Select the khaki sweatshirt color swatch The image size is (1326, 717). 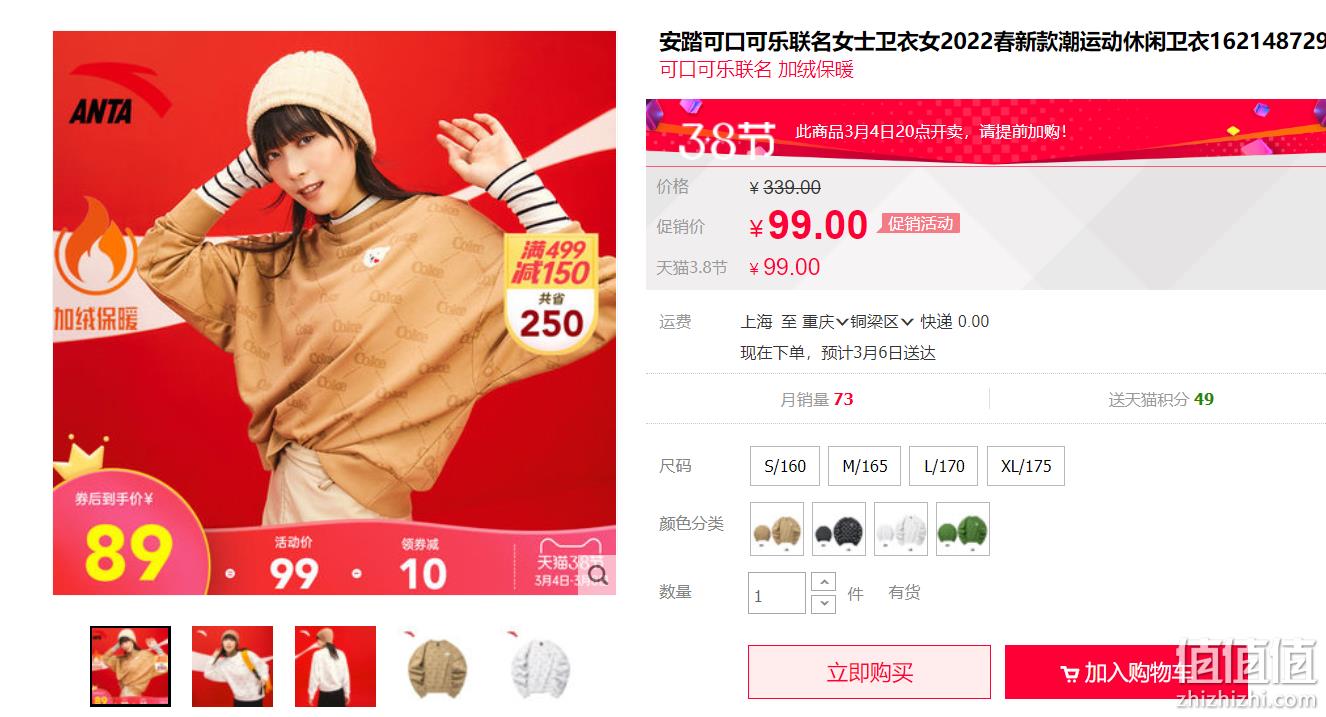[x=777, y=529]
